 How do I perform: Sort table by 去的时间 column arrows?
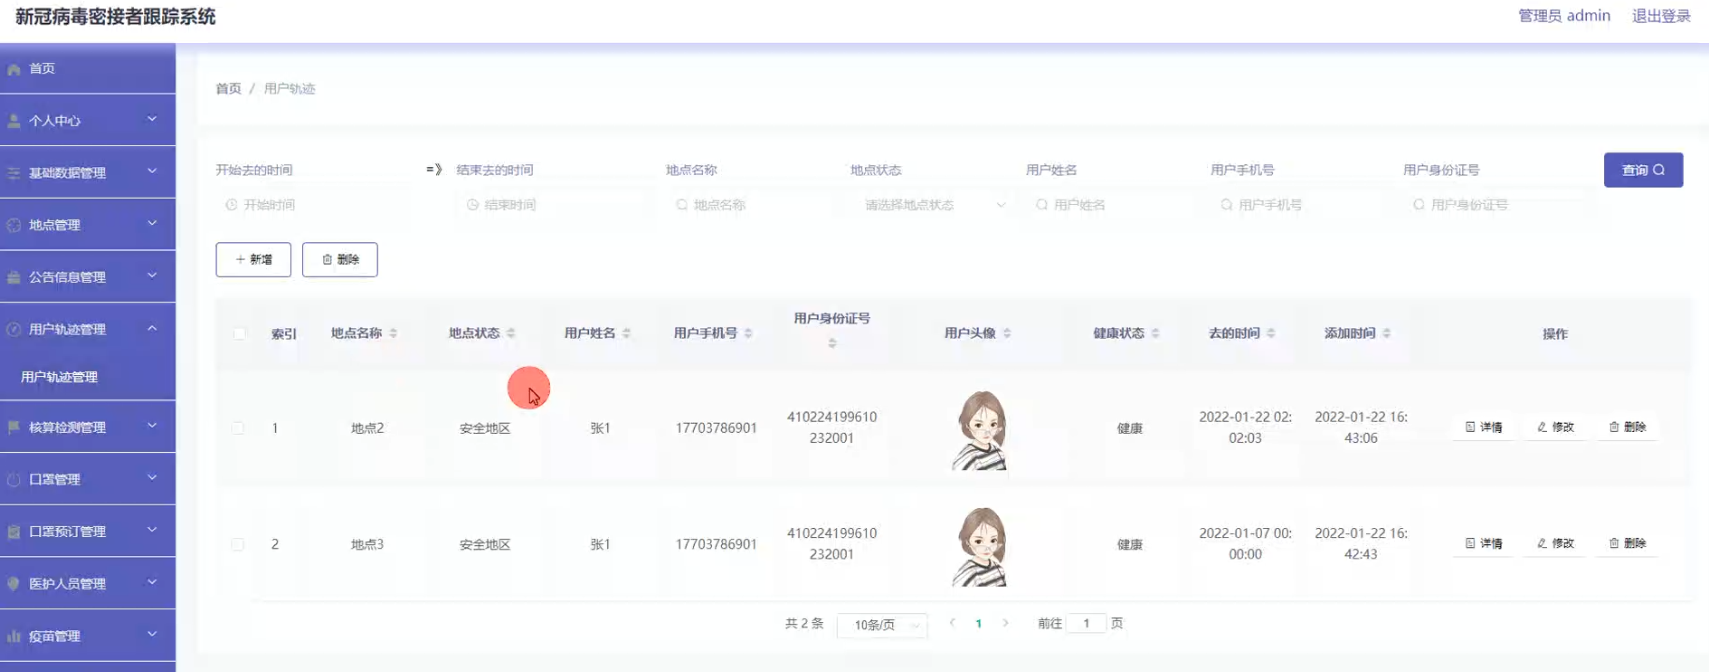[1271, 333]
